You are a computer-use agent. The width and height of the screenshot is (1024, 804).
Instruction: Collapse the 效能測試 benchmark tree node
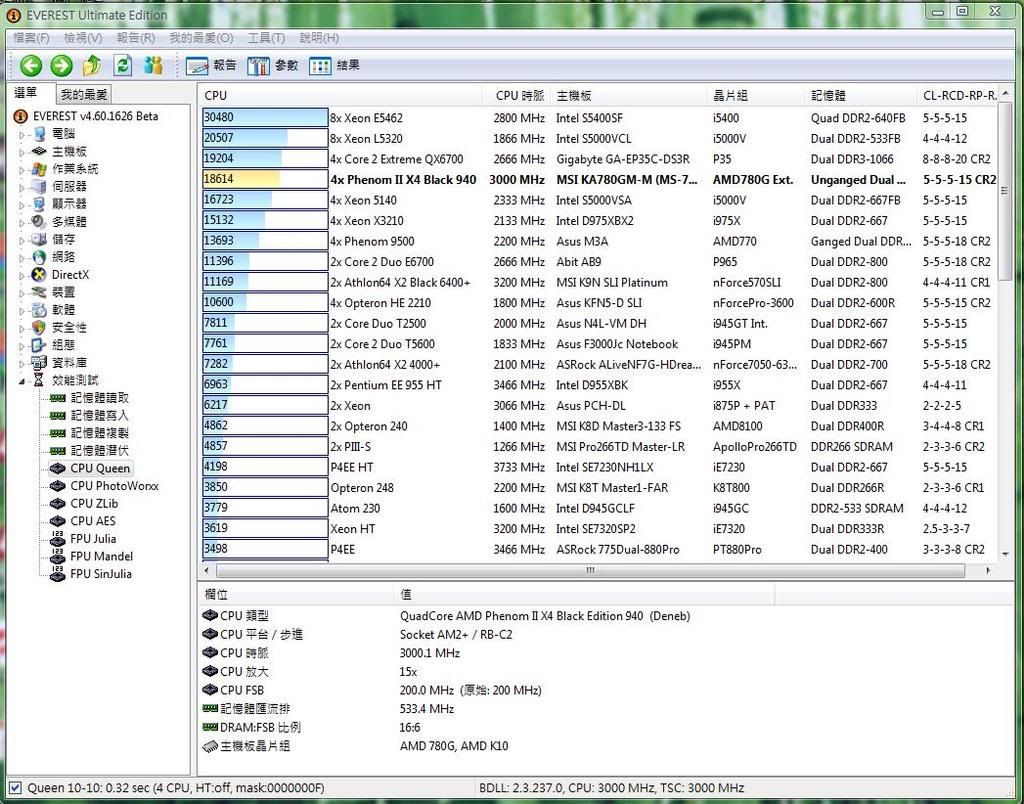(x=22, y=381)
